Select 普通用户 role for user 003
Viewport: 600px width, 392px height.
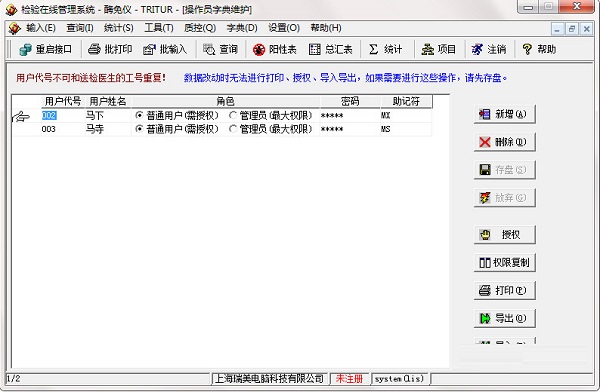139,129
